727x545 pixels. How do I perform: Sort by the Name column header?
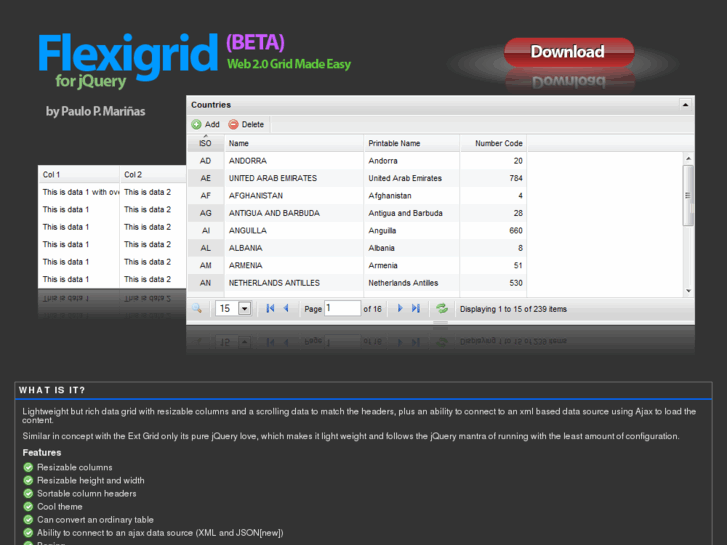[294, 143]
